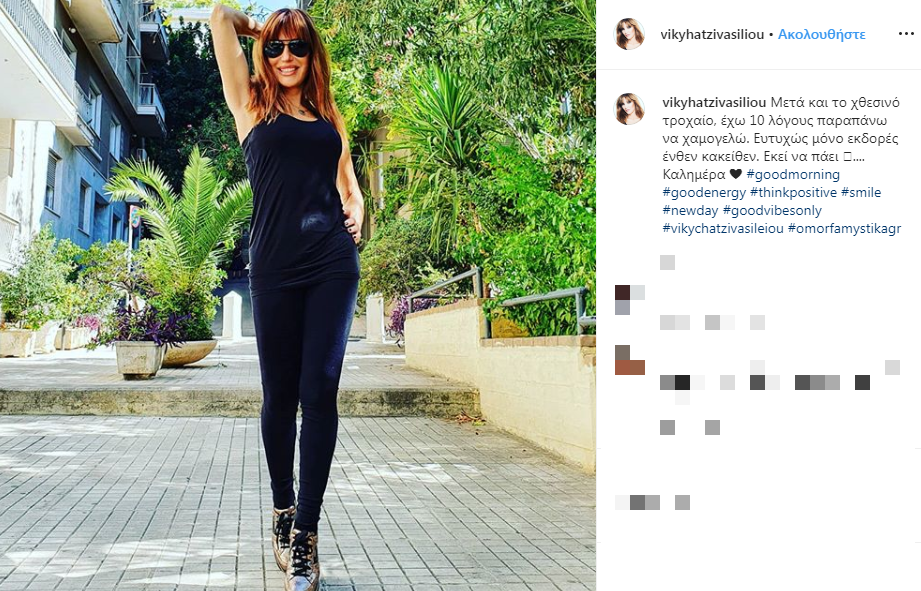
Task: Click the avatar beside the caption
Action: pos(629,109)
